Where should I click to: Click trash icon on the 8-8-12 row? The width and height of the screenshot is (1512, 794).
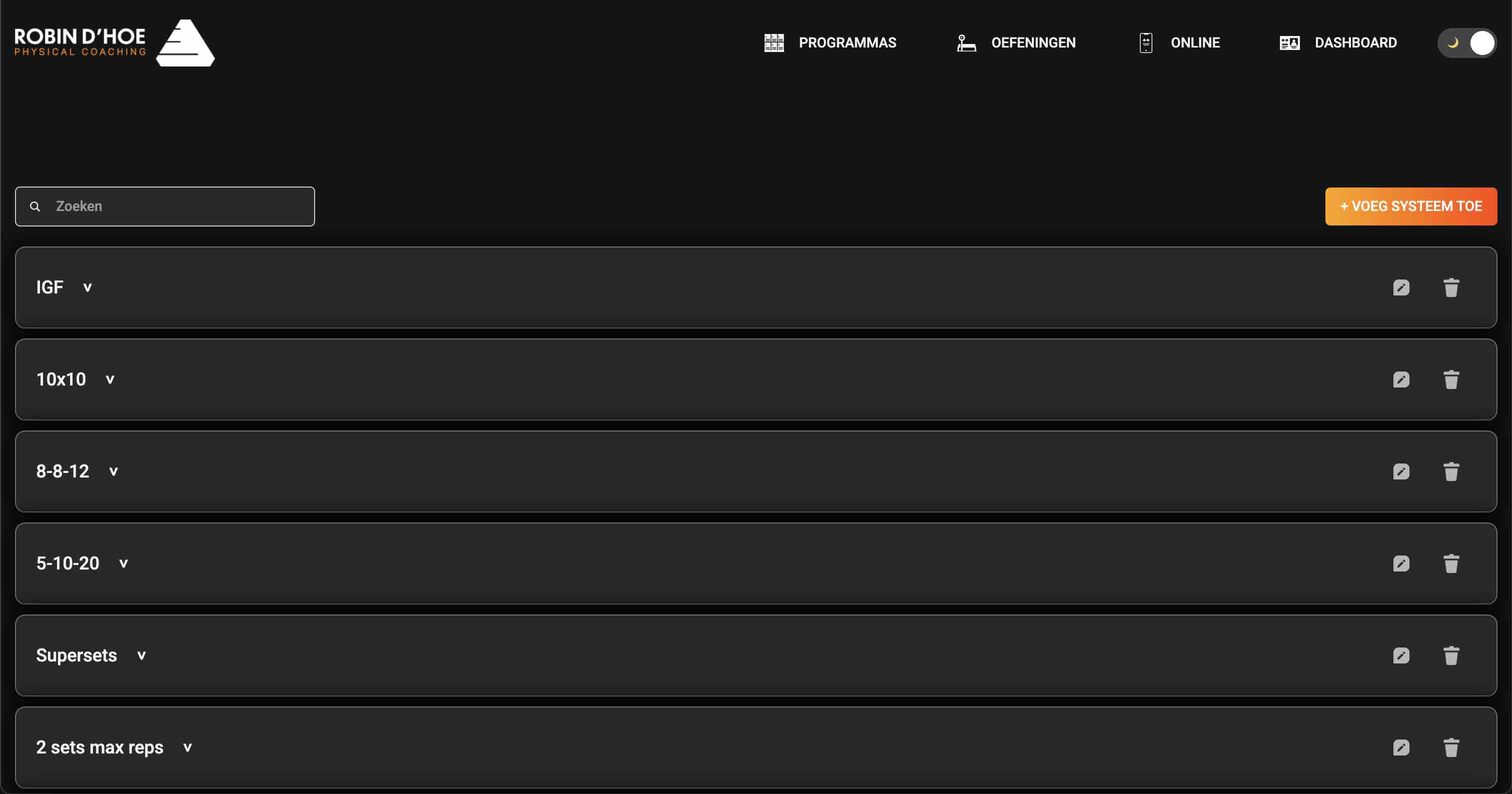[1451, 472]
